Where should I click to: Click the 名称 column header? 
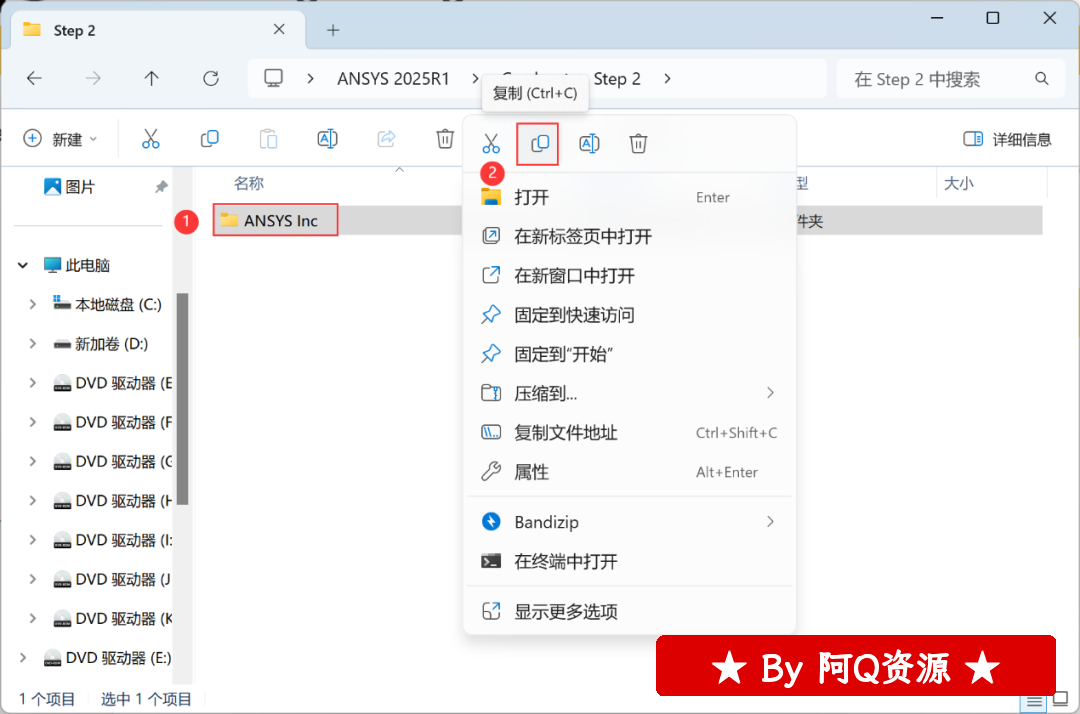249,183
